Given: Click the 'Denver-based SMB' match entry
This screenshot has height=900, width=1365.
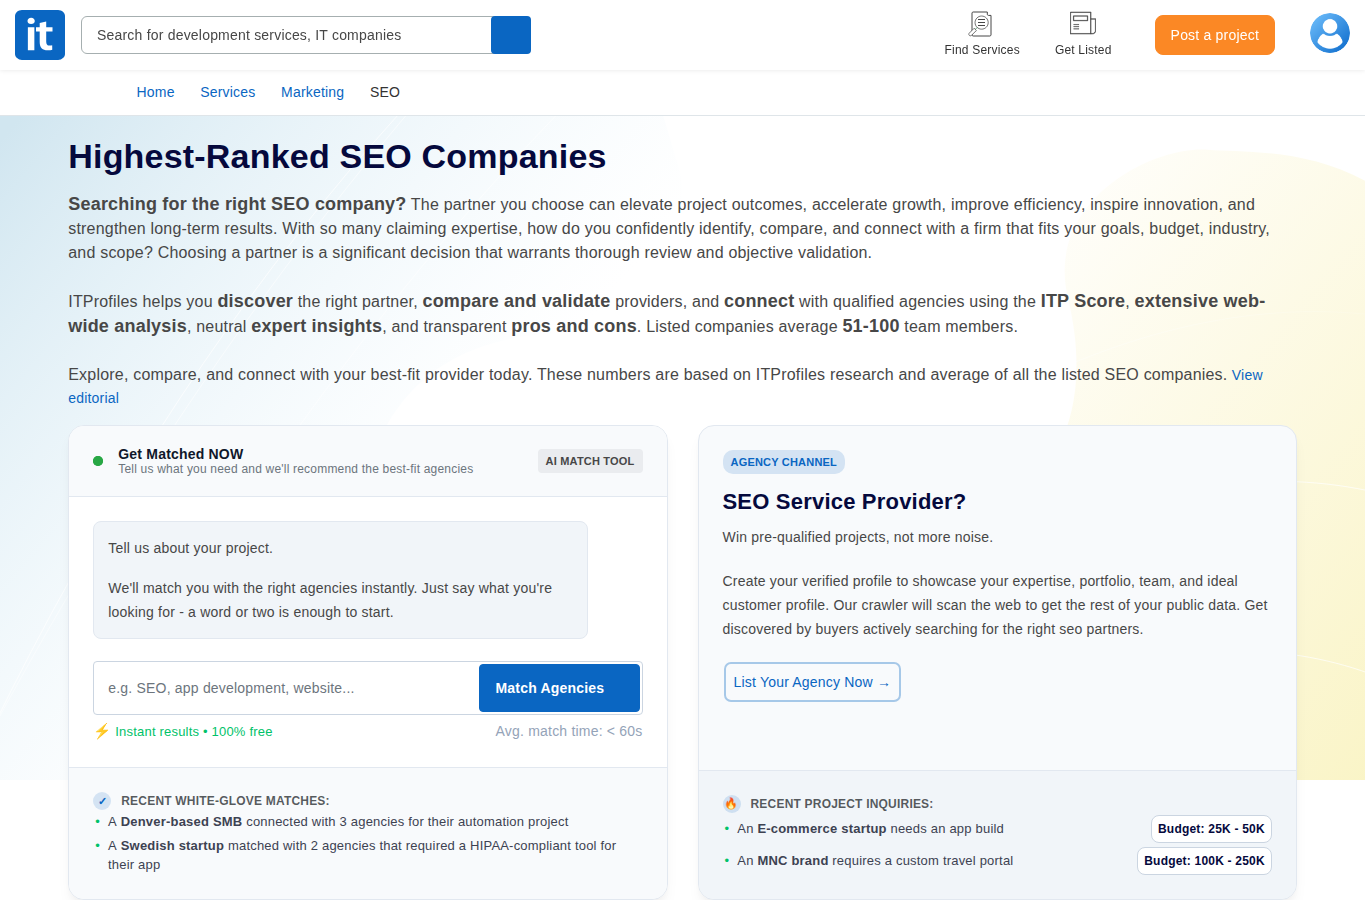Looking at the screenshot, I should (x=338, y=822).
